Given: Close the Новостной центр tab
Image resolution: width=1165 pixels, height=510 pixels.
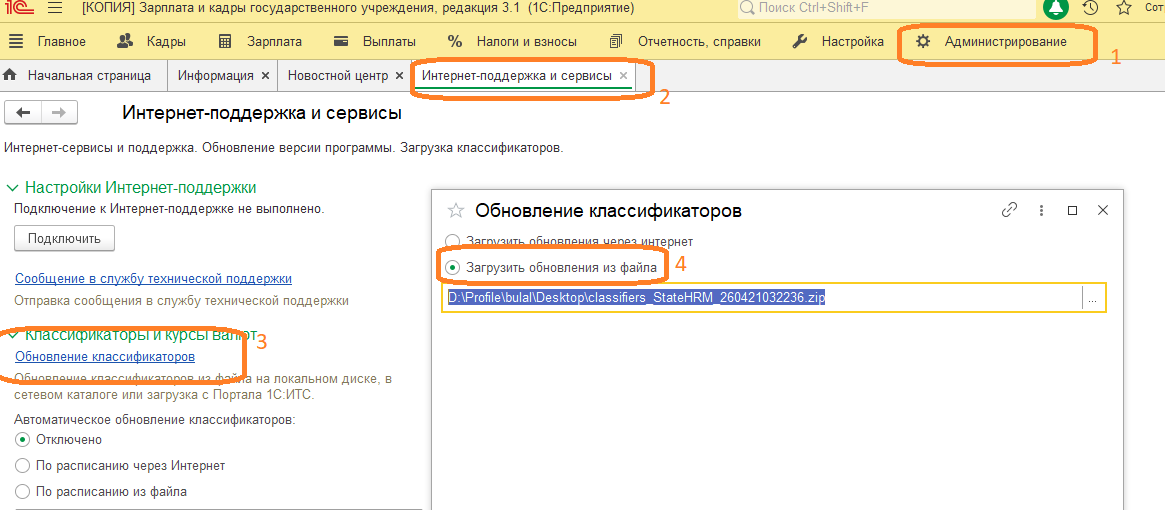Looking at the screenshot, I should click(399, 76).
